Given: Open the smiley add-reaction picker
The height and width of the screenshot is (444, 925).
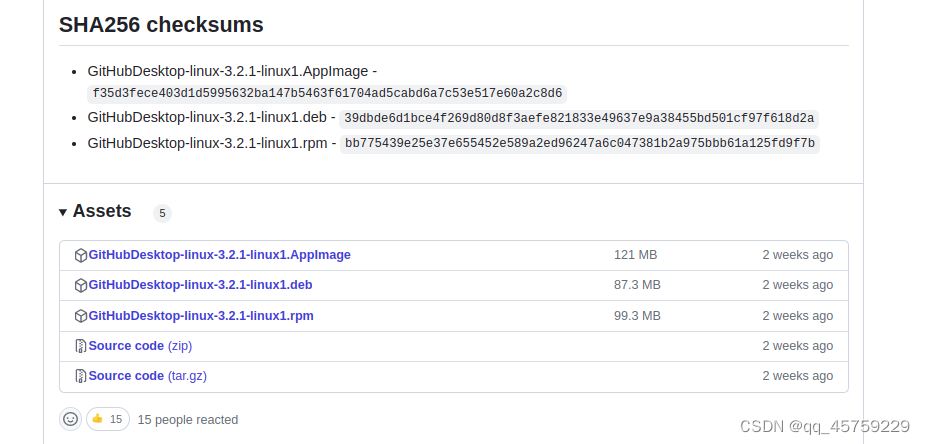Looking at the screenshot, I should coord(70,419).
